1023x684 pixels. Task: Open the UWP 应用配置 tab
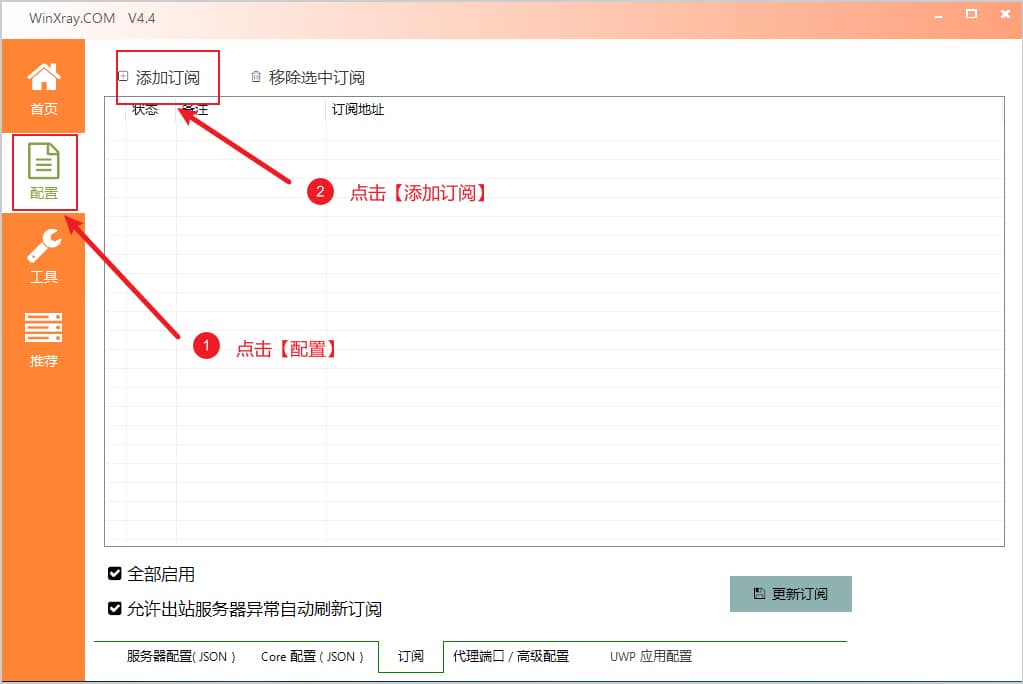pyautogui.click(x=651, y=657)
